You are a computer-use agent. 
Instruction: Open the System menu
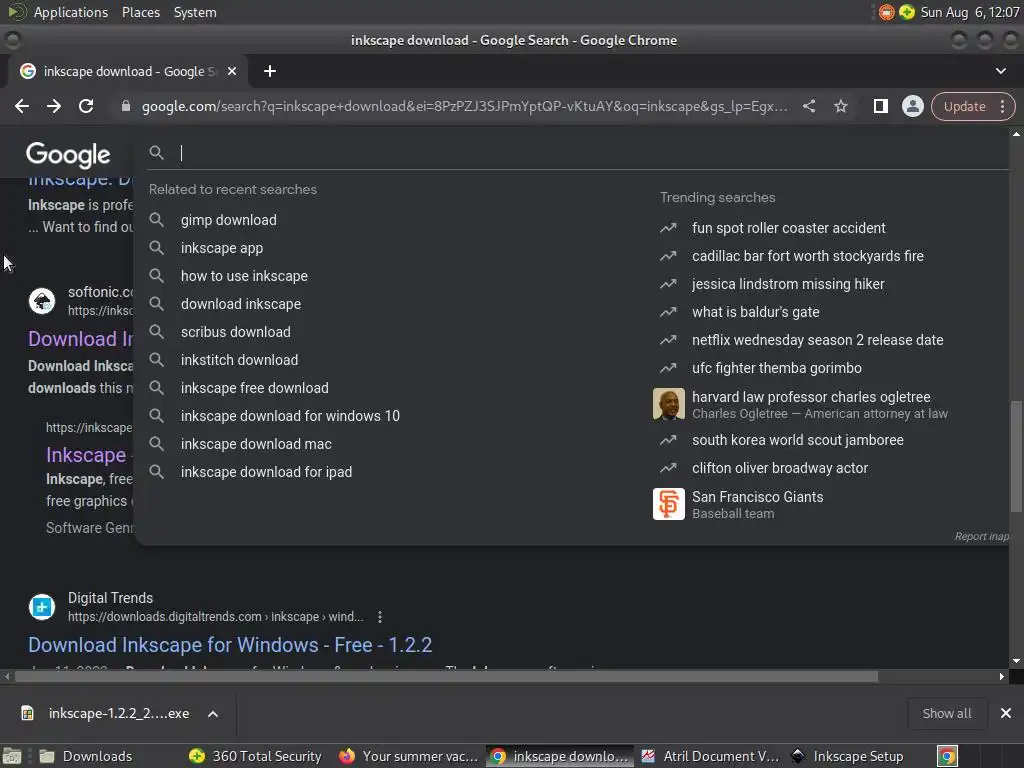195,12
